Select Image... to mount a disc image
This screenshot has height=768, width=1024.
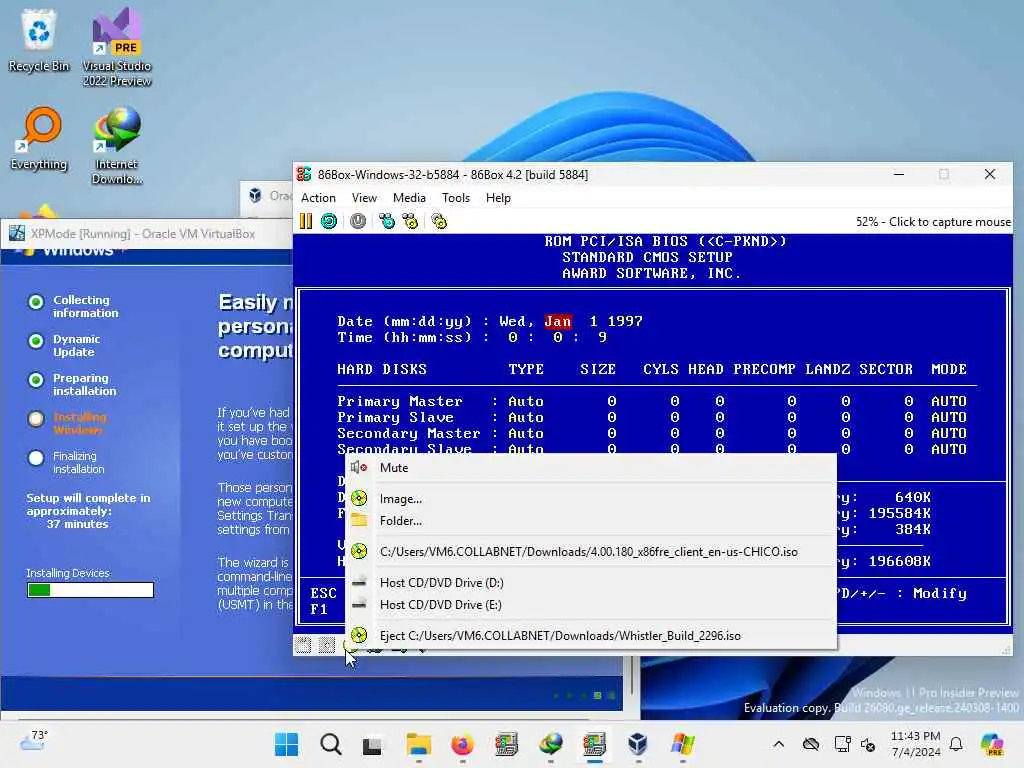(x=590, y=499)
